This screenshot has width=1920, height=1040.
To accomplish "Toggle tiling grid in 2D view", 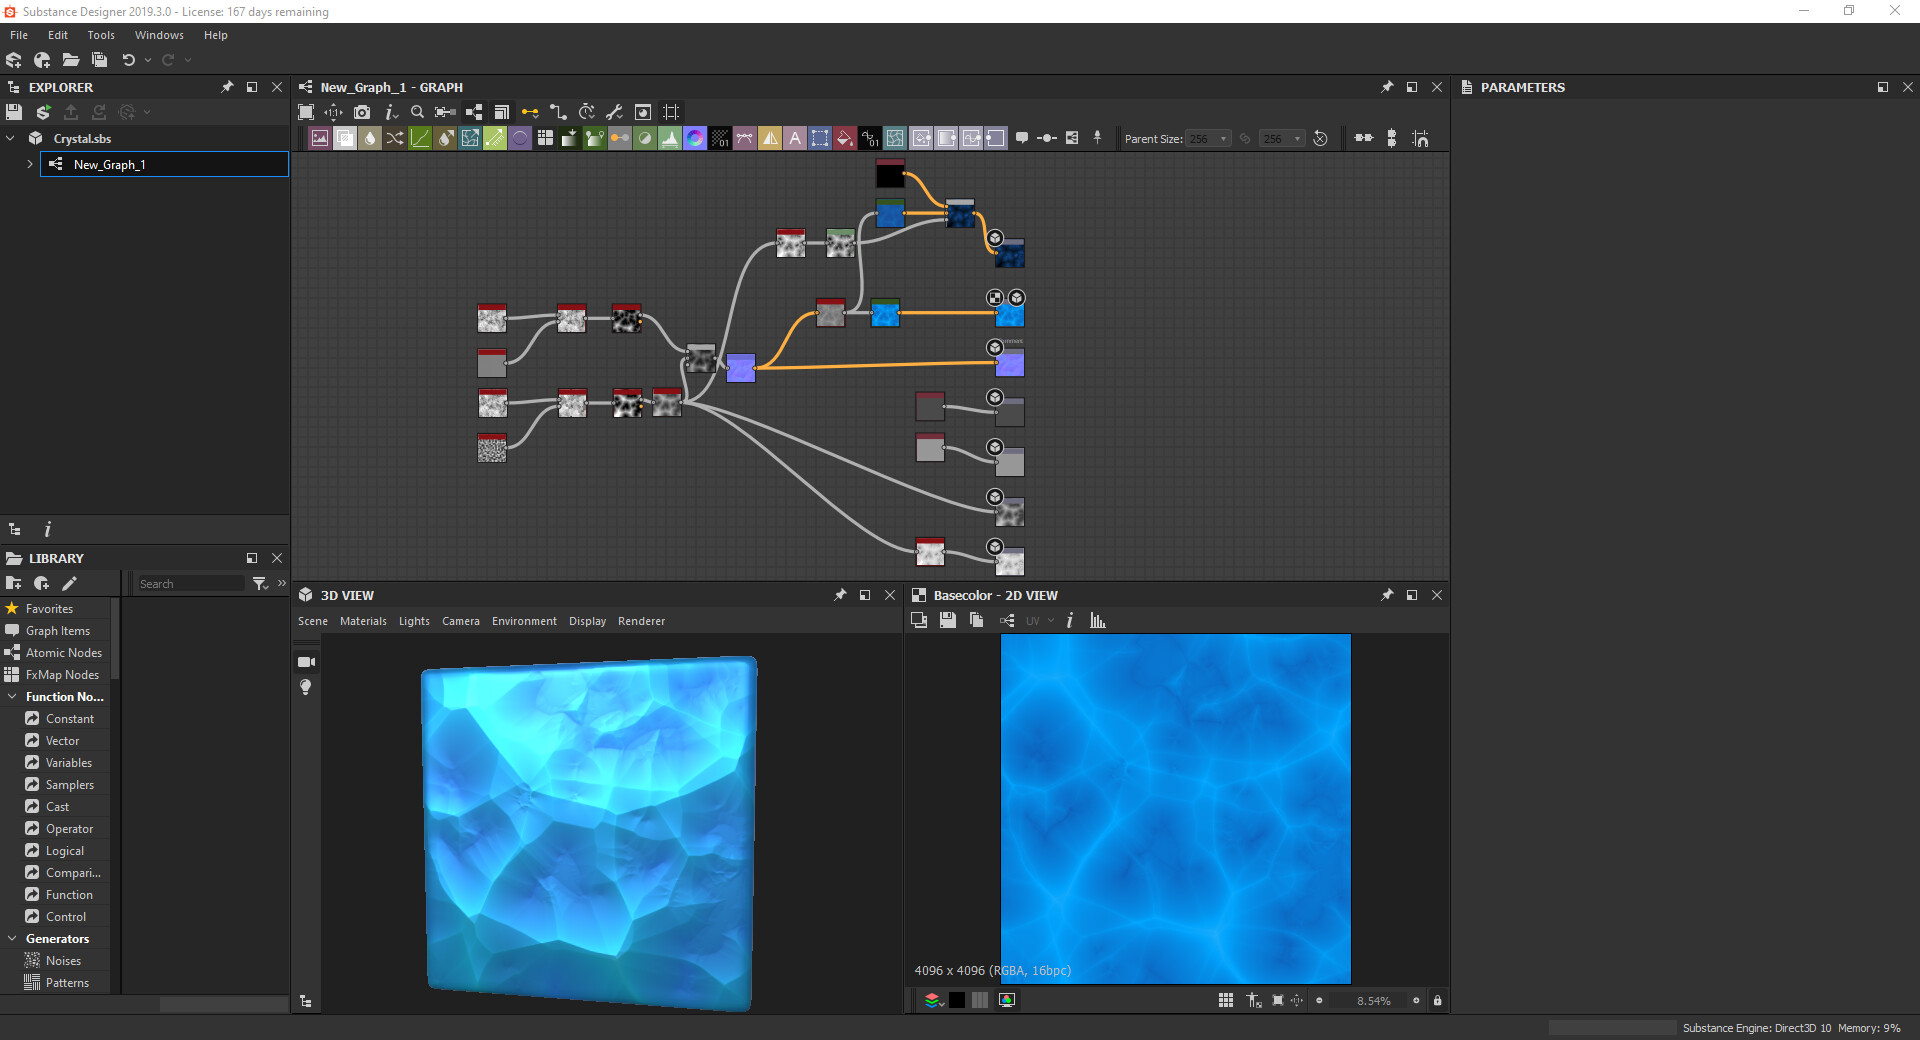I will pos(1226,1001).
